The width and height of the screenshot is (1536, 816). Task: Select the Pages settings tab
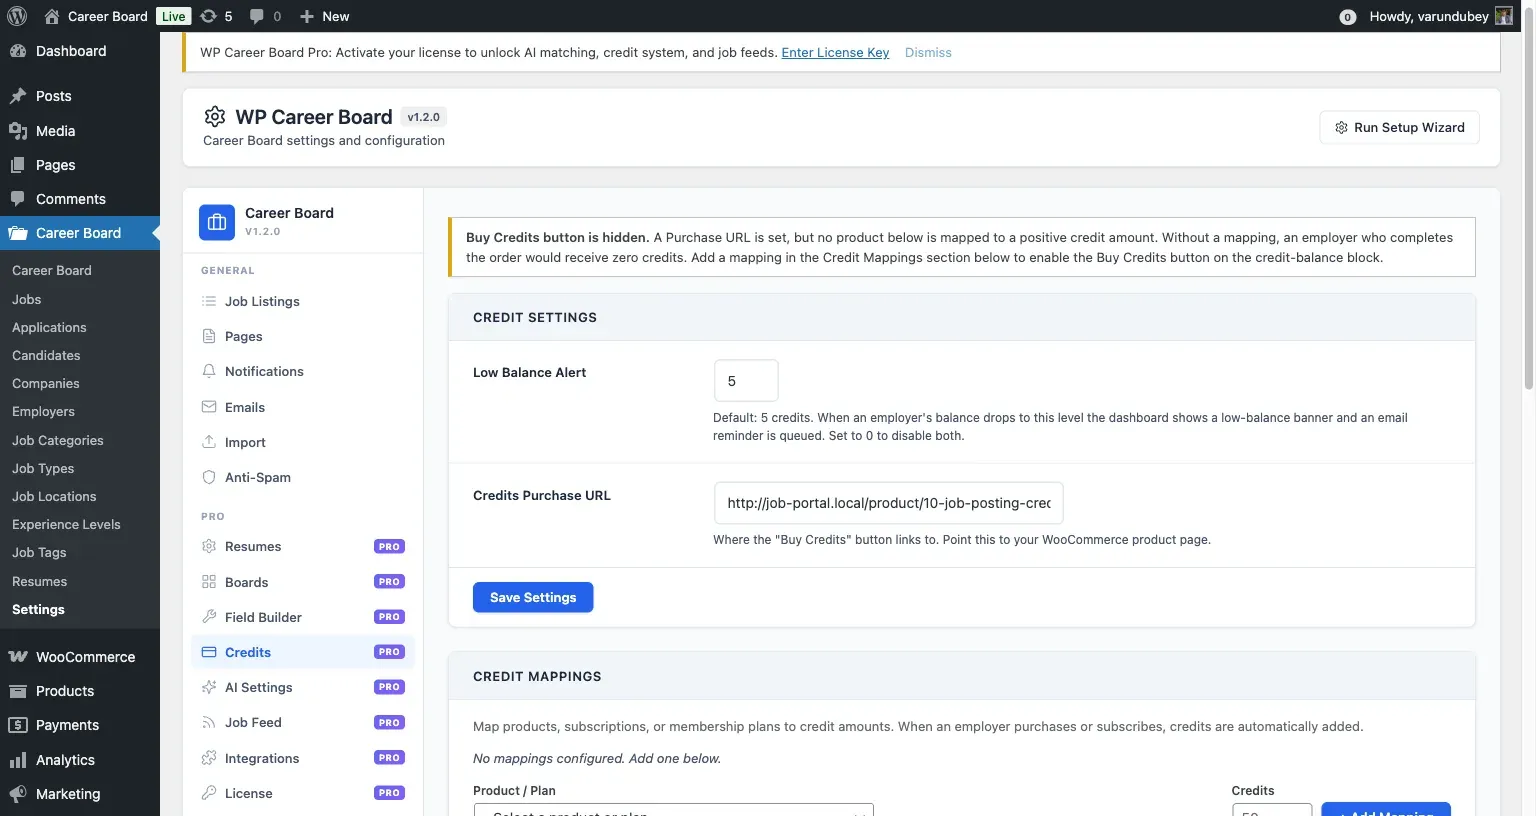click(303, 336)
